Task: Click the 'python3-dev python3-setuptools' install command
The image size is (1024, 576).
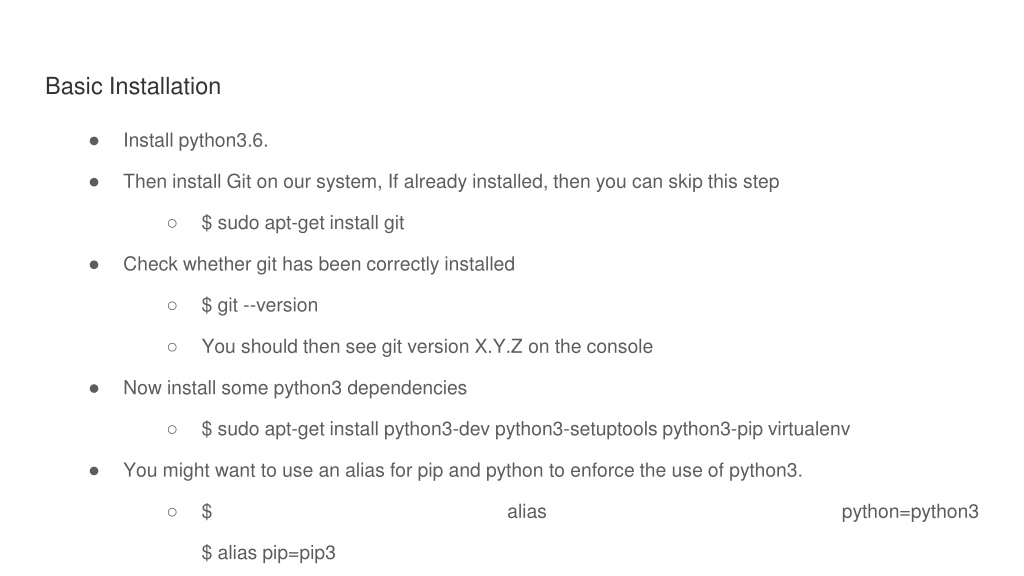Action: pos(526,429)
